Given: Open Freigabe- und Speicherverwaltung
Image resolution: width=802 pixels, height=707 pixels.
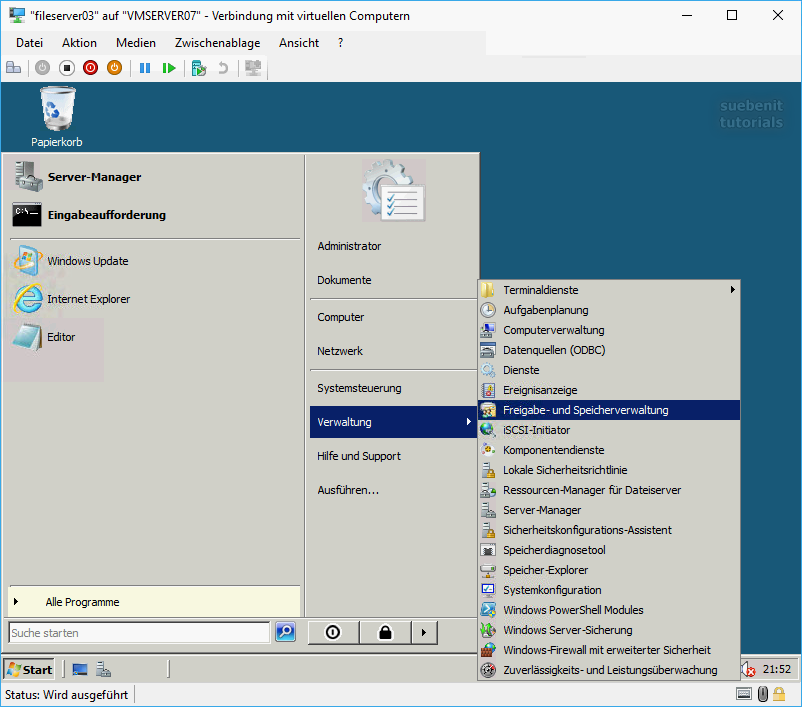Looking at the screenshot, I should coord(609,410).
